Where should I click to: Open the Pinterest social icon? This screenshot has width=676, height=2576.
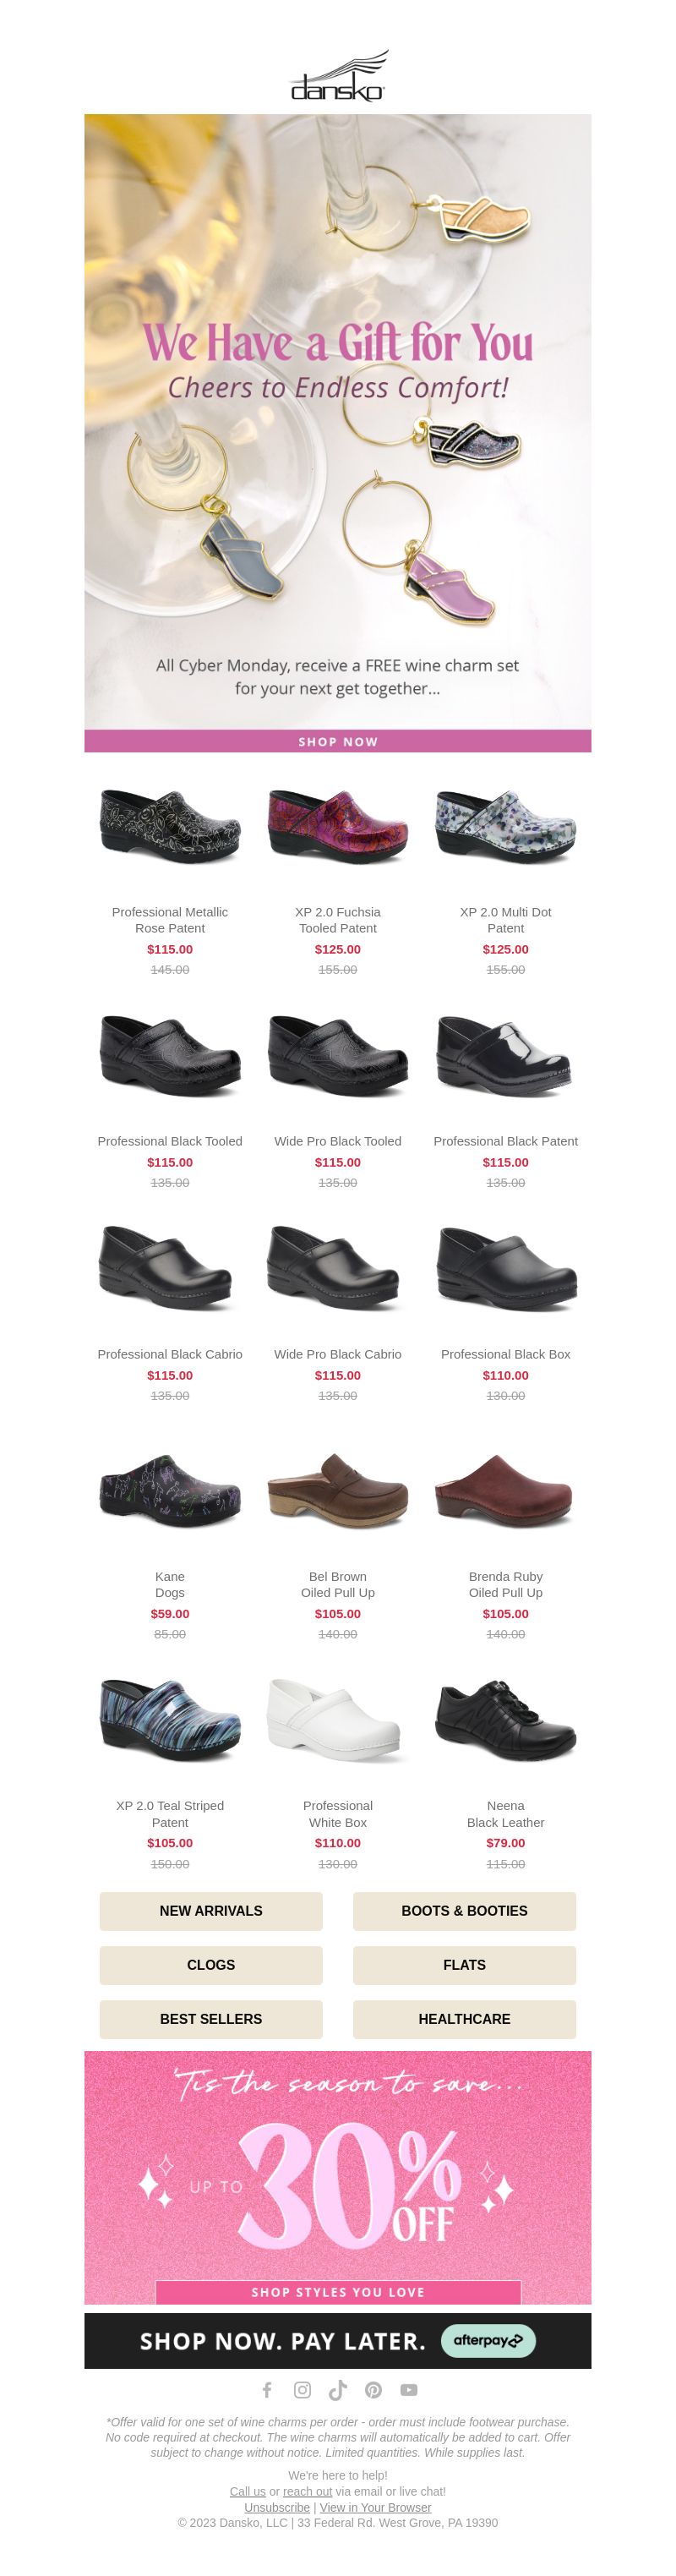(373, 2389)
